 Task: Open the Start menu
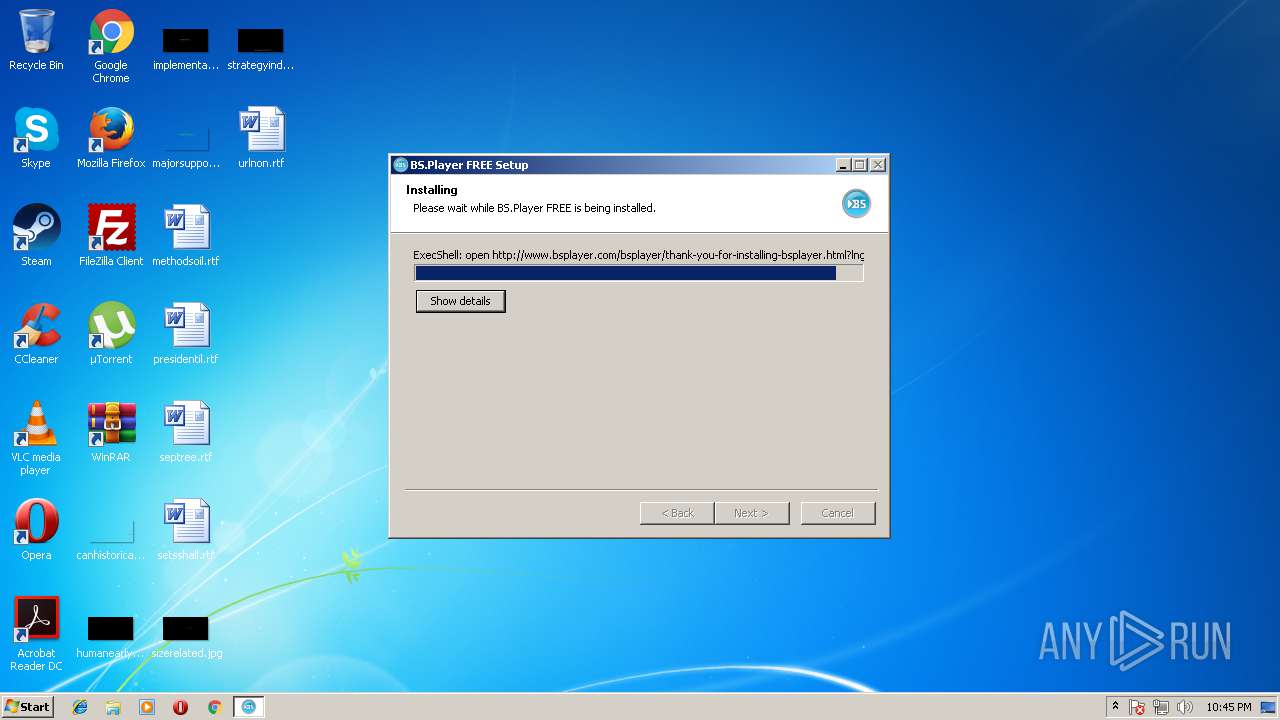pos(28,707)
